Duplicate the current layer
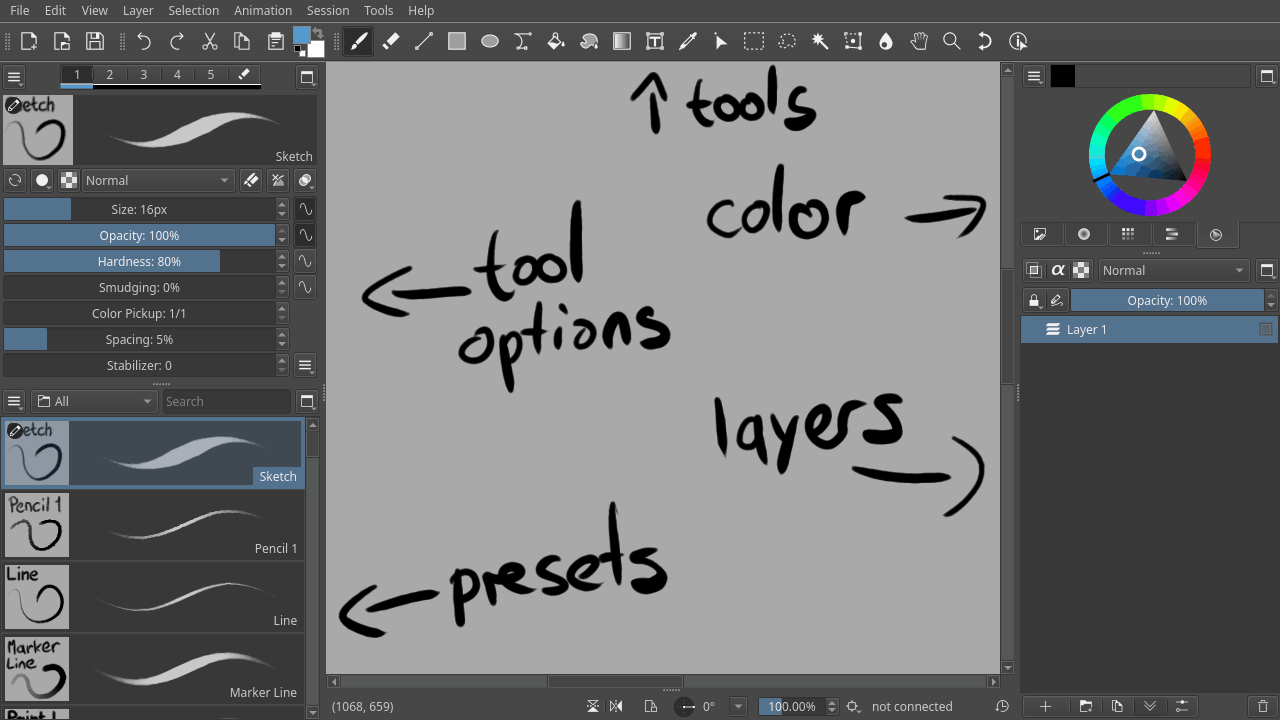 click(1117, 706)
